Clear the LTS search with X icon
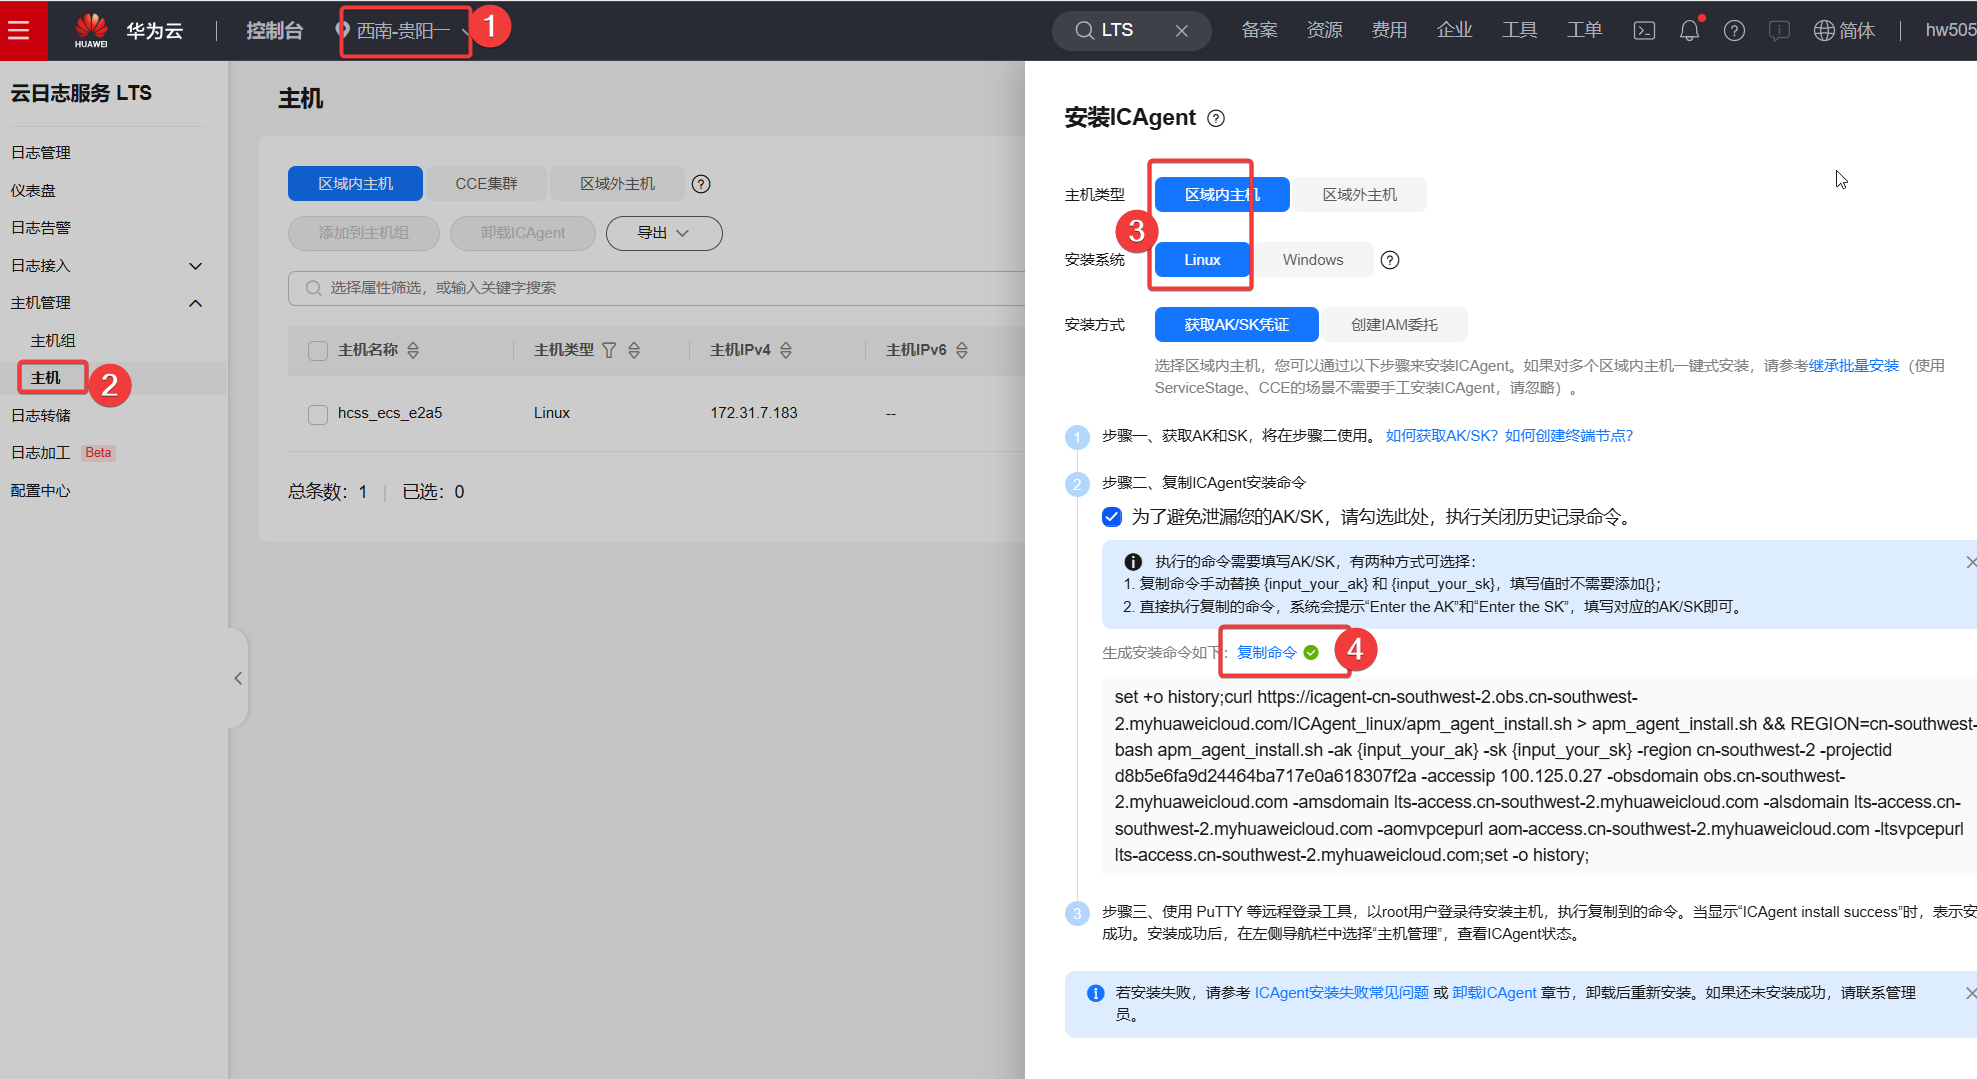1977x1079 pixels. tap(1181, 30)
